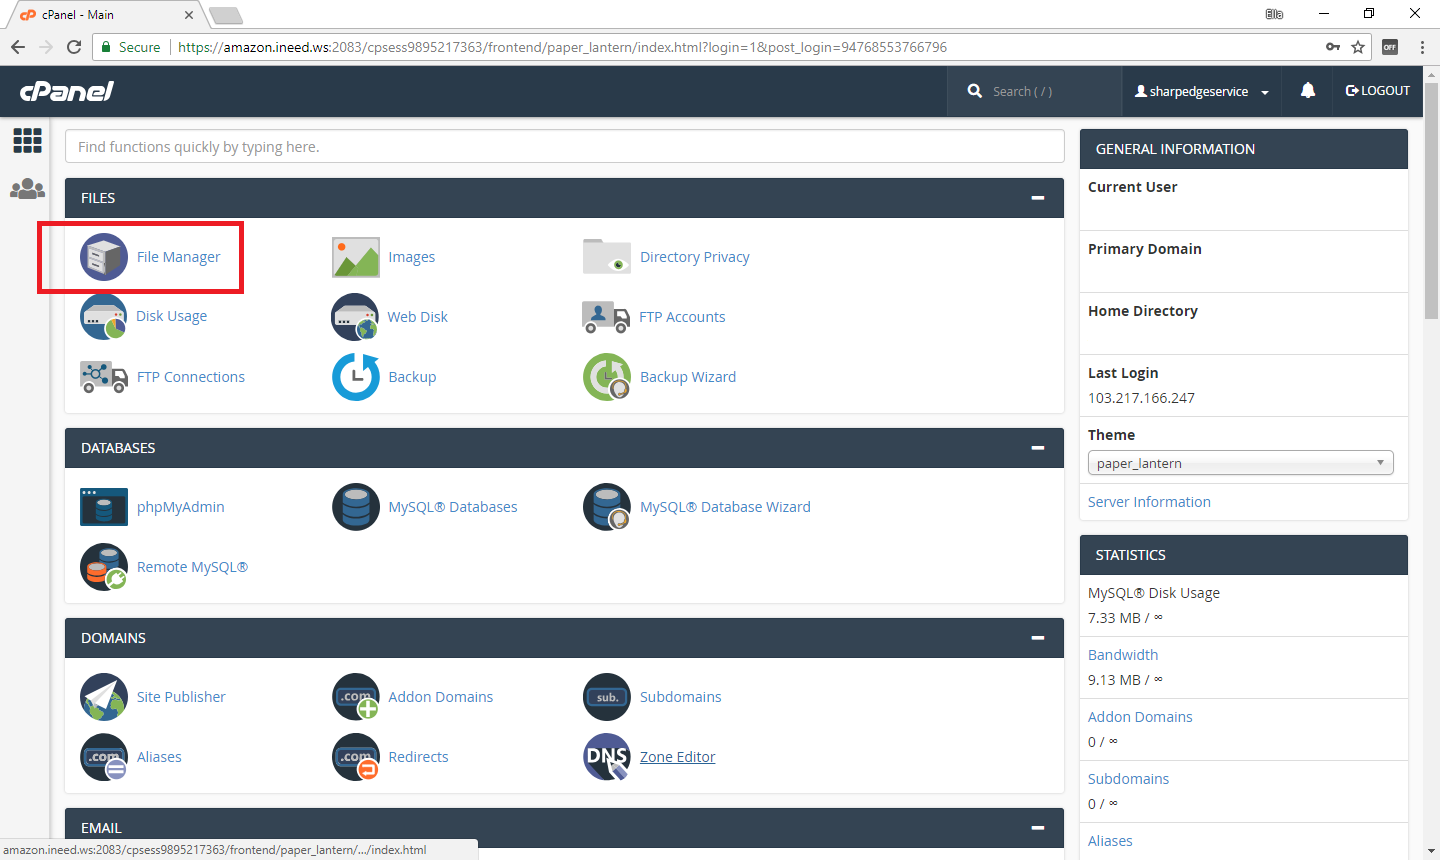Open the cPanel home grid icon
Viewport: 1440px width, 860px height.
[27, 141]
